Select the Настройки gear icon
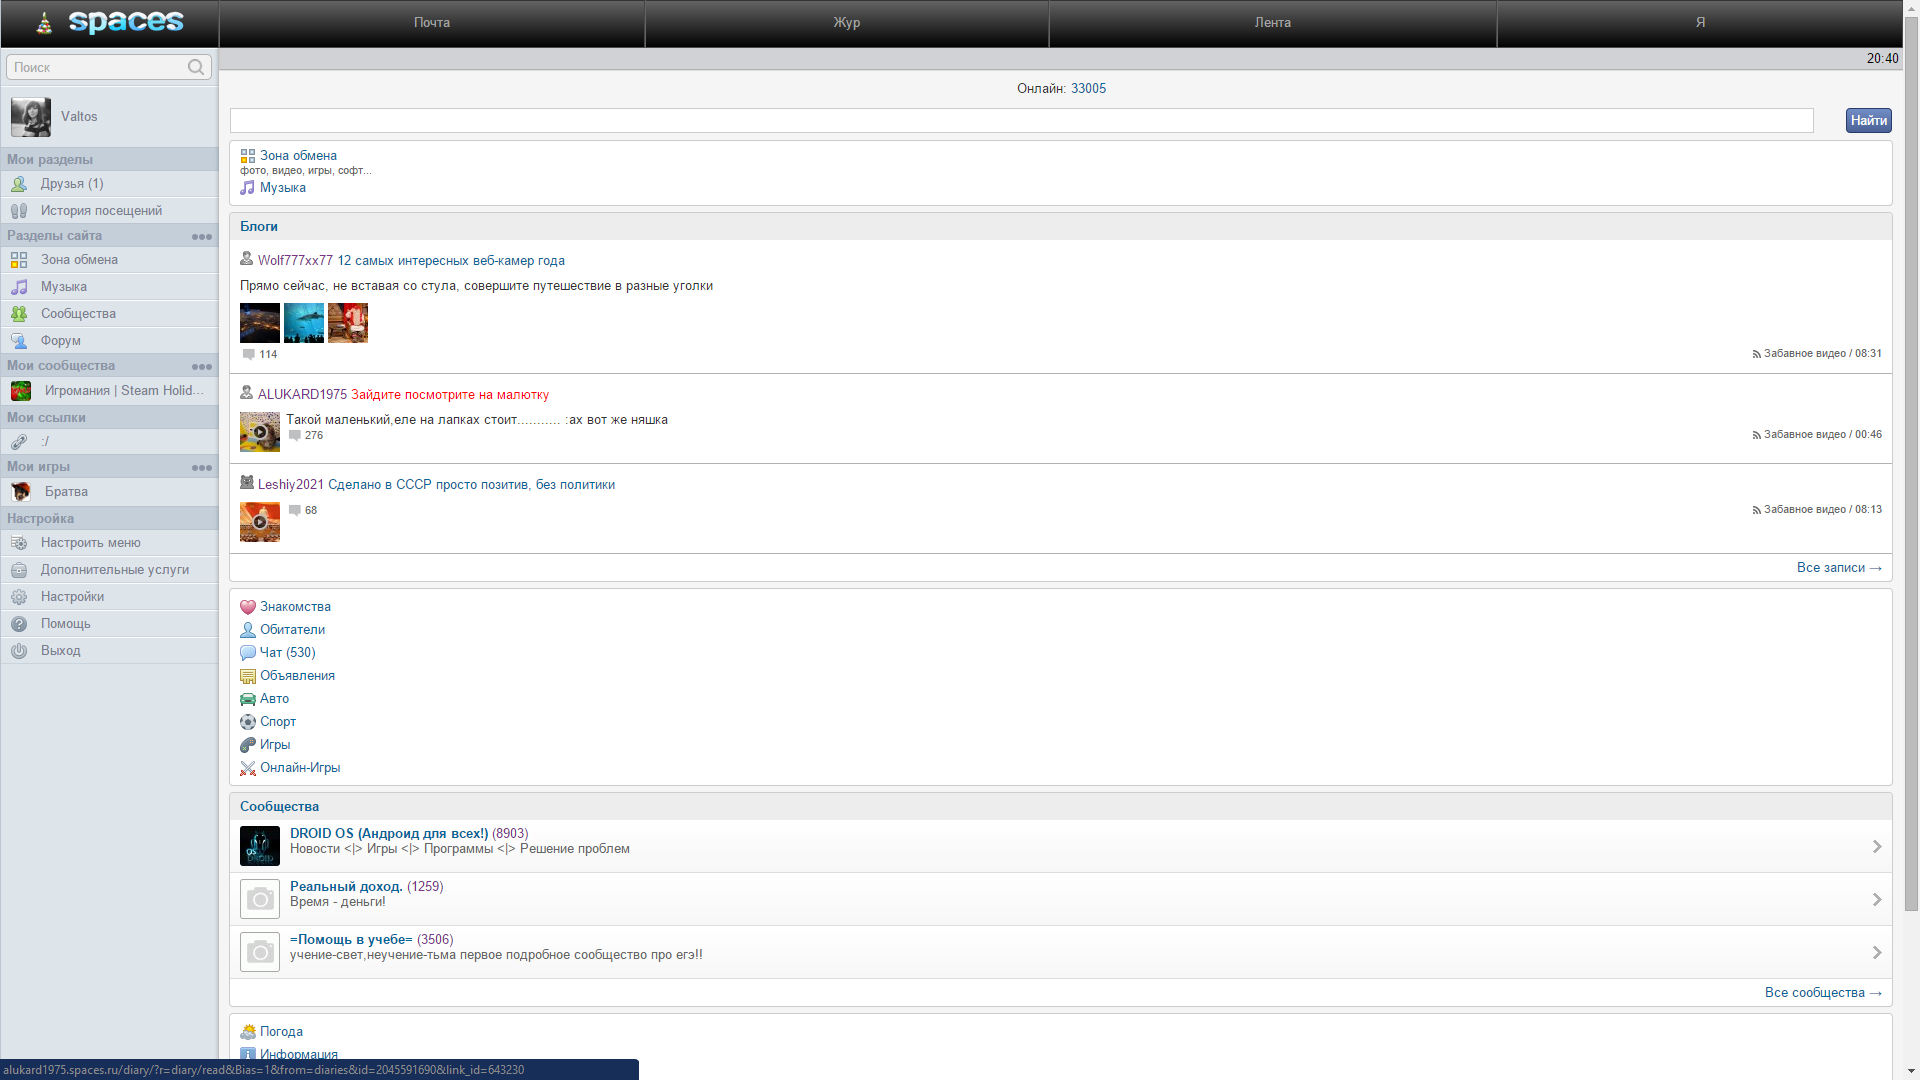Viewport: 1920px width, 1080px height. pos(19,596)
